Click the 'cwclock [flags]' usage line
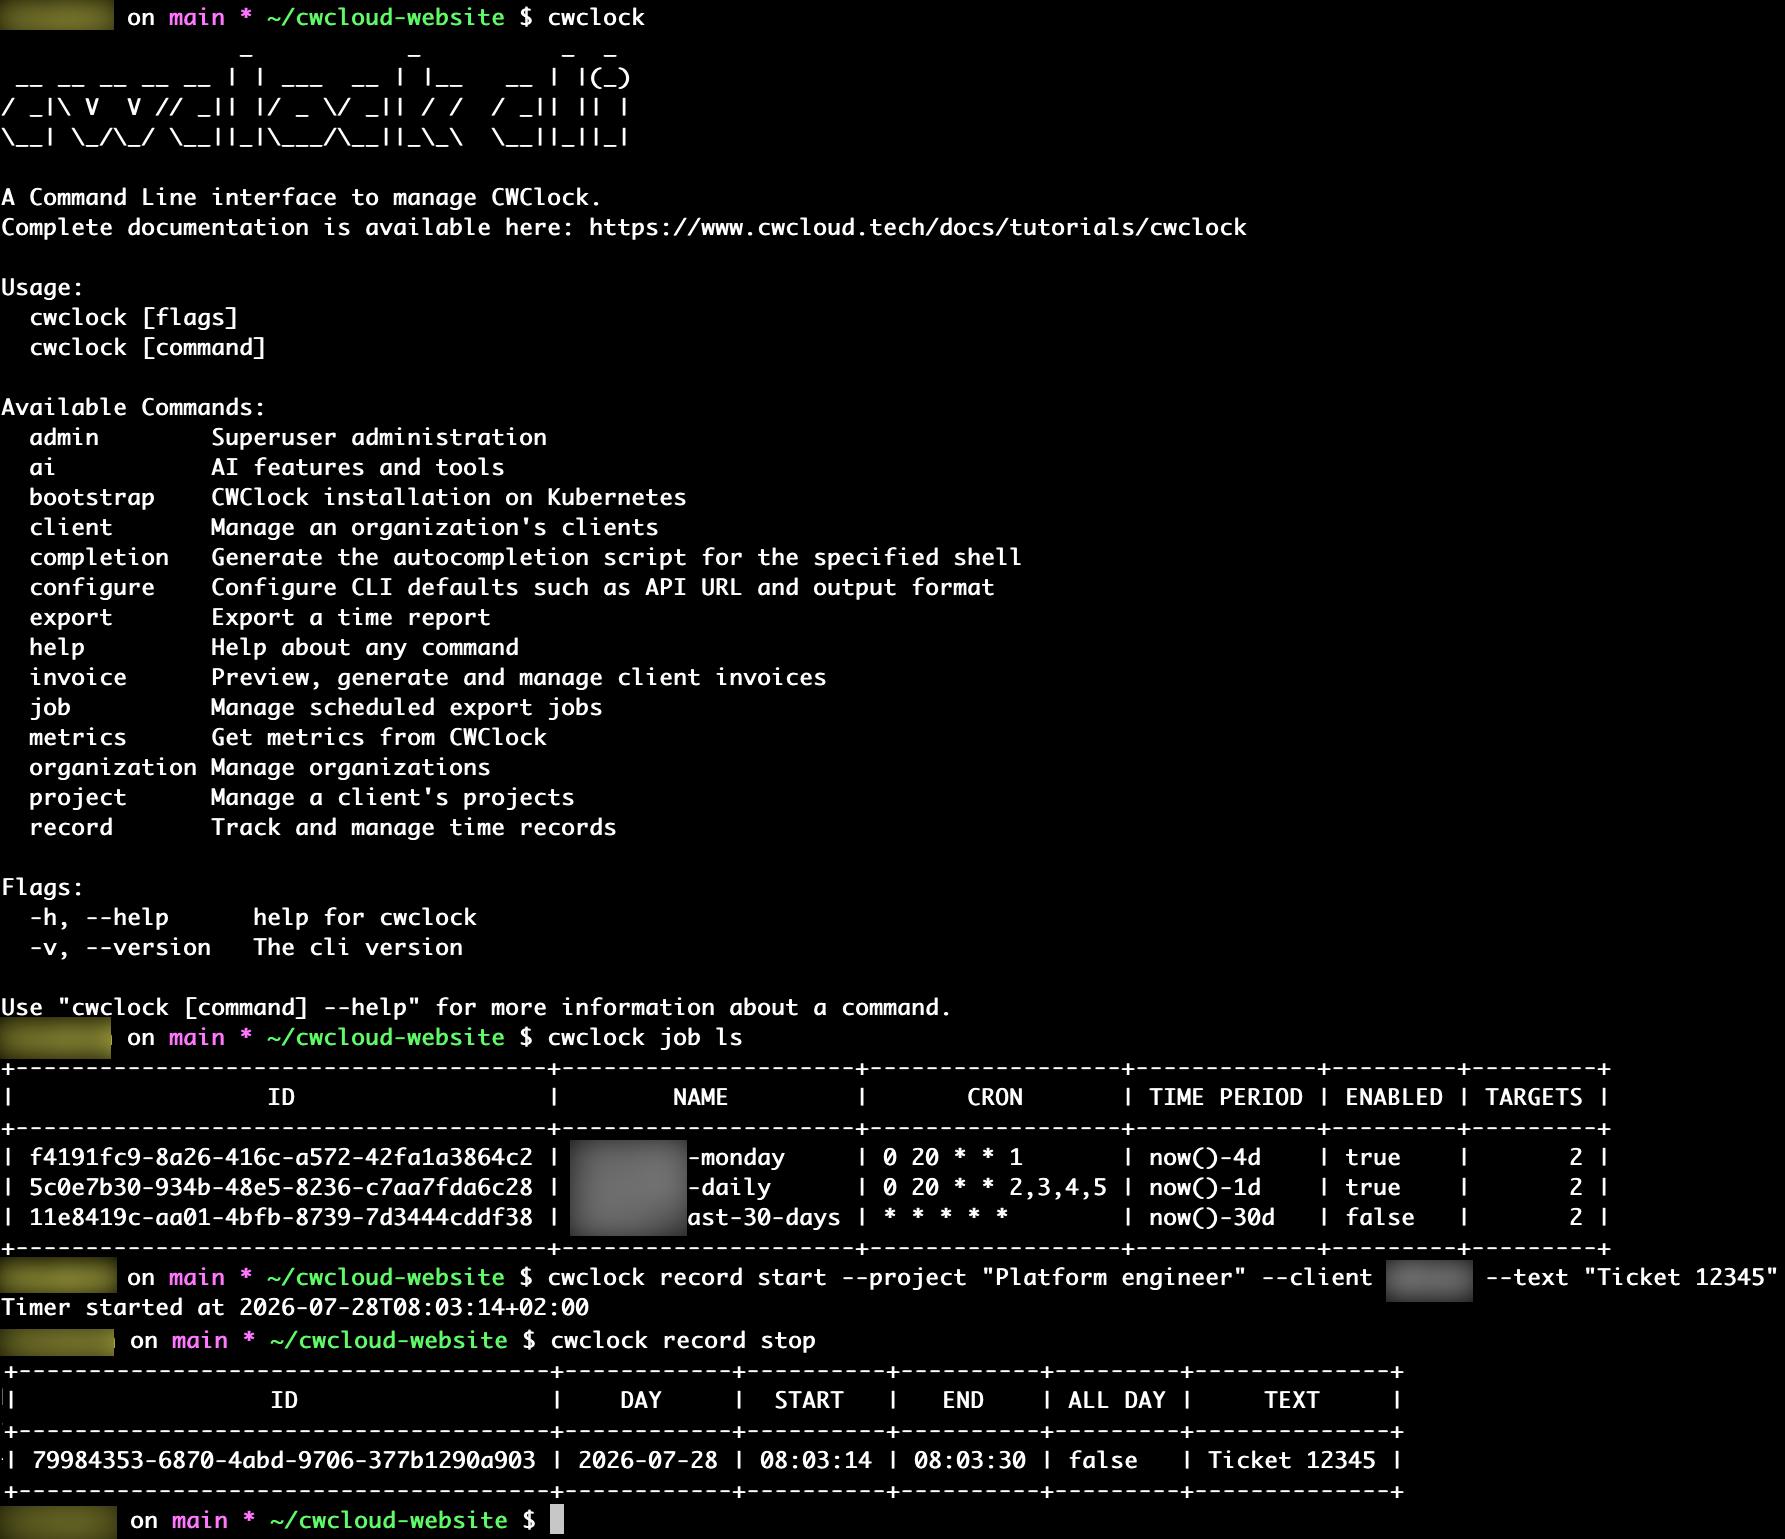 pyautogui.click(x=134, y=317)
